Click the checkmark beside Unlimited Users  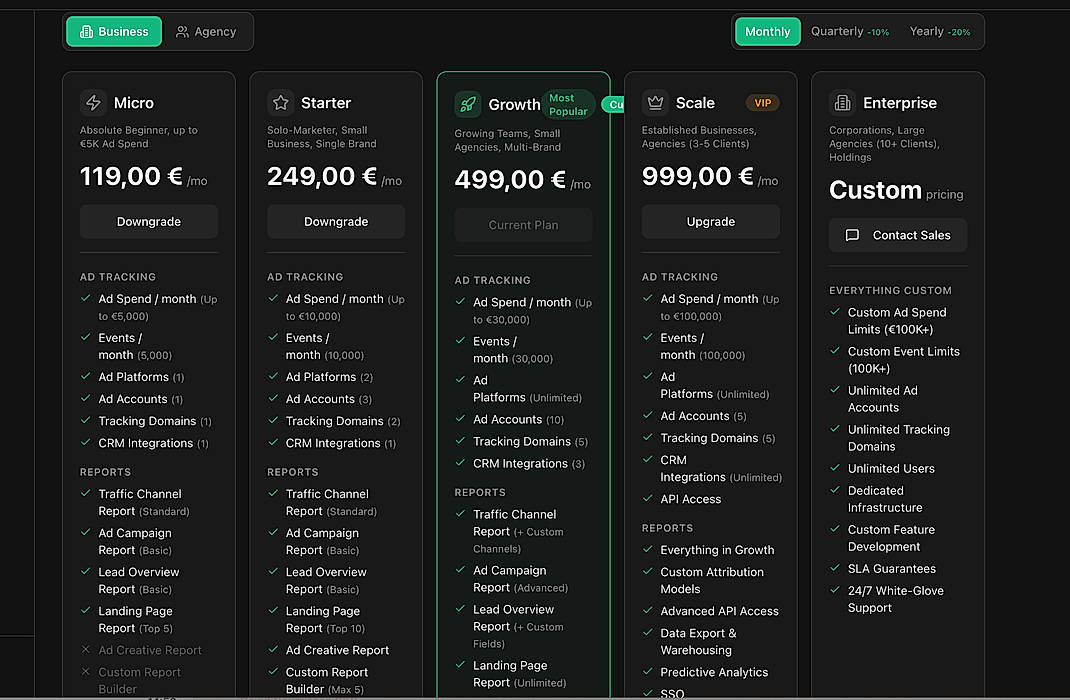(835, 467)
